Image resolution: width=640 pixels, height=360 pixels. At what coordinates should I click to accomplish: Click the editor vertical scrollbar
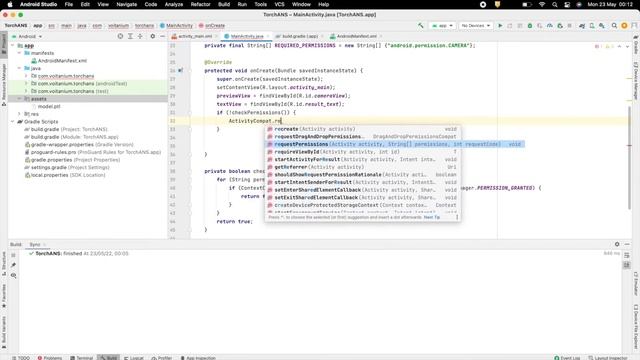pos(629,157)
